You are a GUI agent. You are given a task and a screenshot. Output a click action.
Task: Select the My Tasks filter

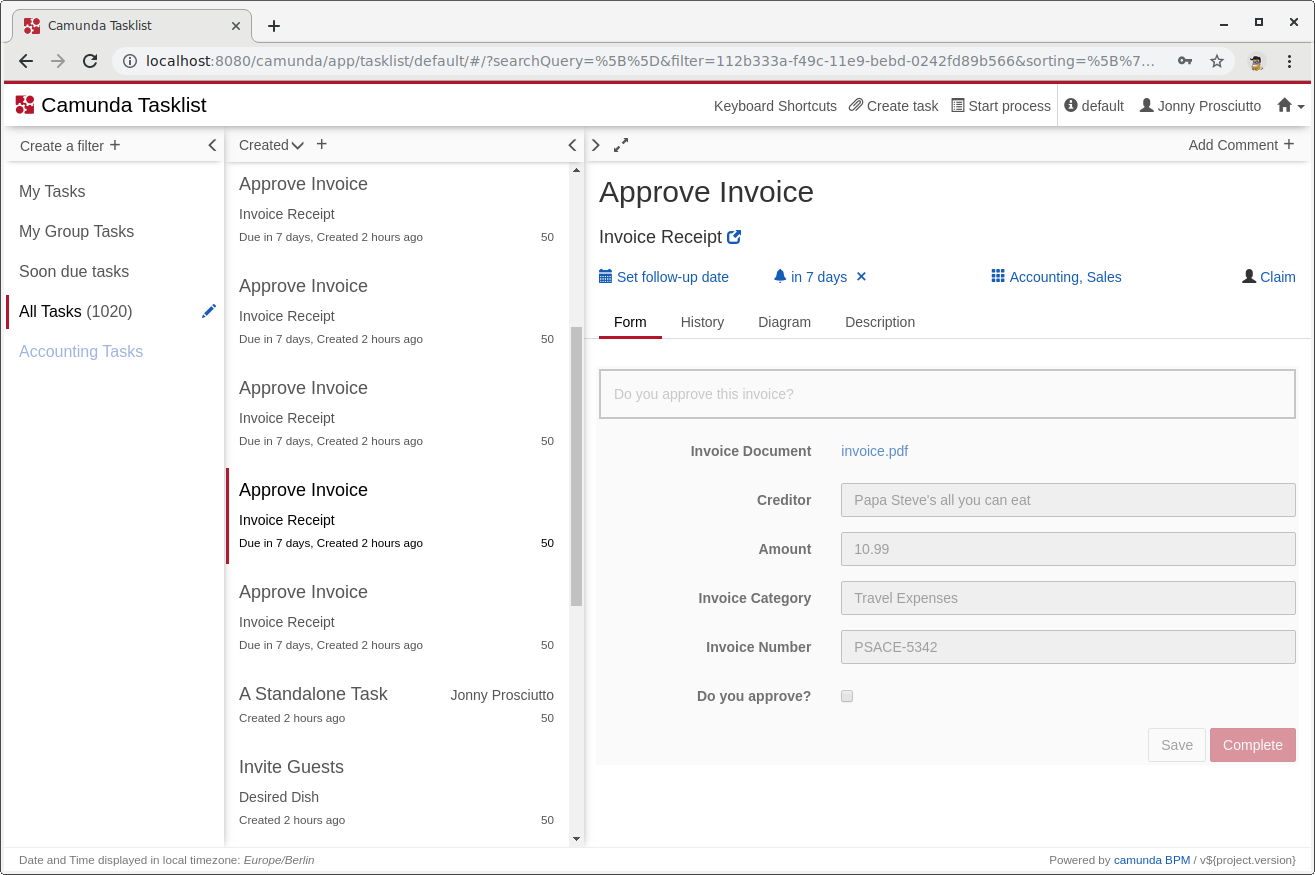(x=52, y=191)
